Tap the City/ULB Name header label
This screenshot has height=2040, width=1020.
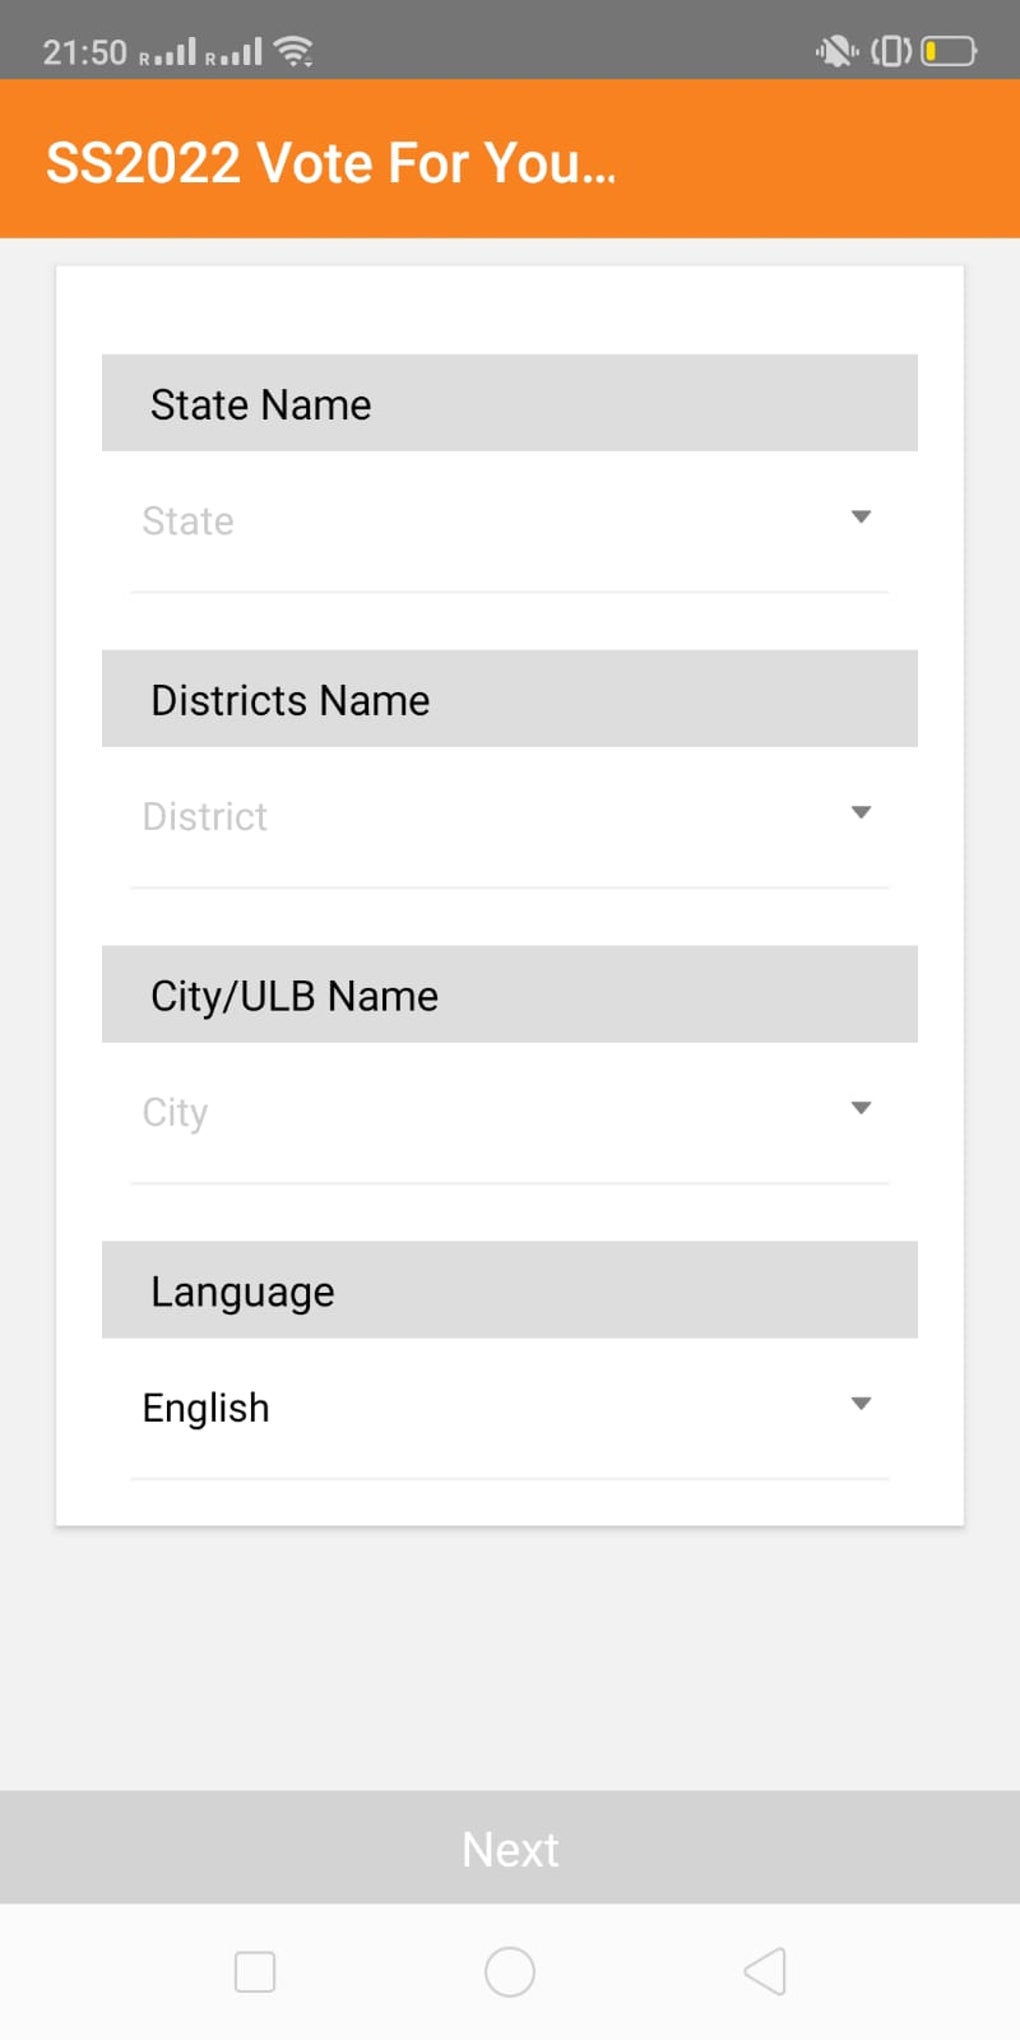pos(295,996)
